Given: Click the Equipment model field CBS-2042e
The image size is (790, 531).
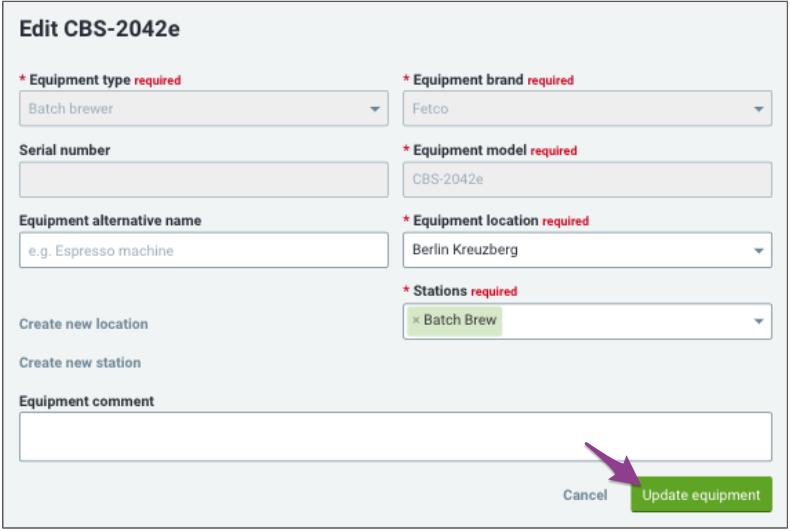Looking at the screenshot, I should (x=587, y=179).
